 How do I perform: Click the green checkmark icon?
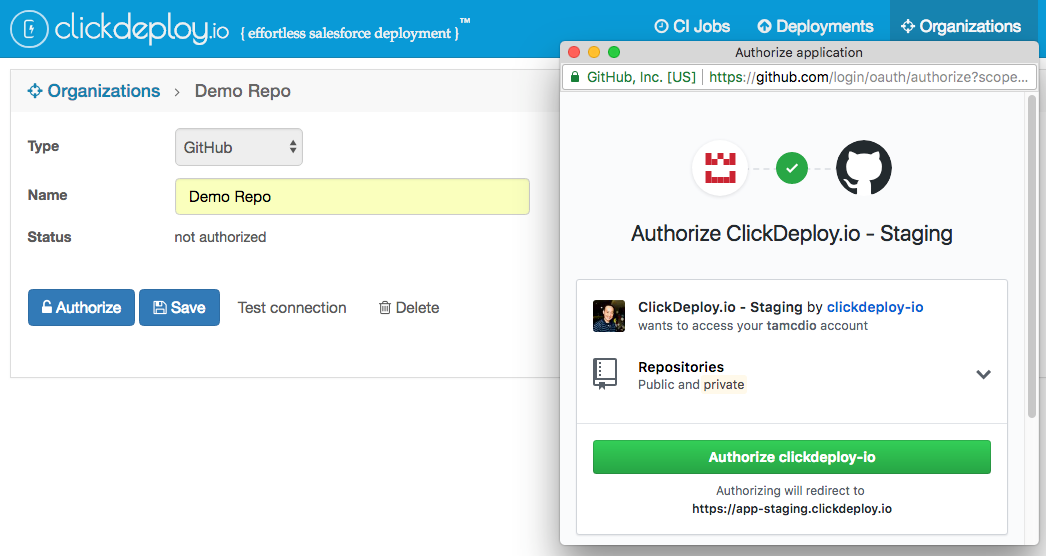tap(792, 168)
